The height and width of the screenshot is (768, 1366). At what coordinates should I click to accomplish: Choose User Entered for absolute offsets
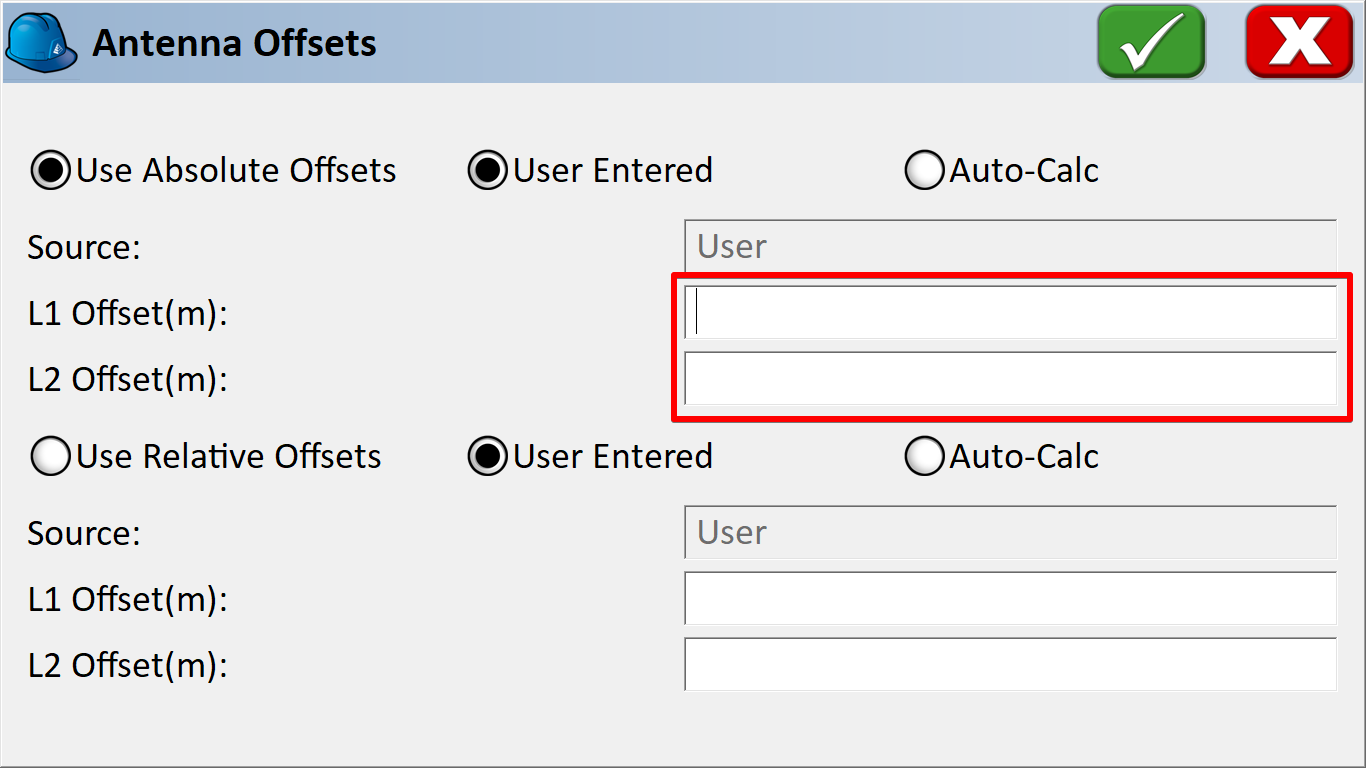click(488, 170)
